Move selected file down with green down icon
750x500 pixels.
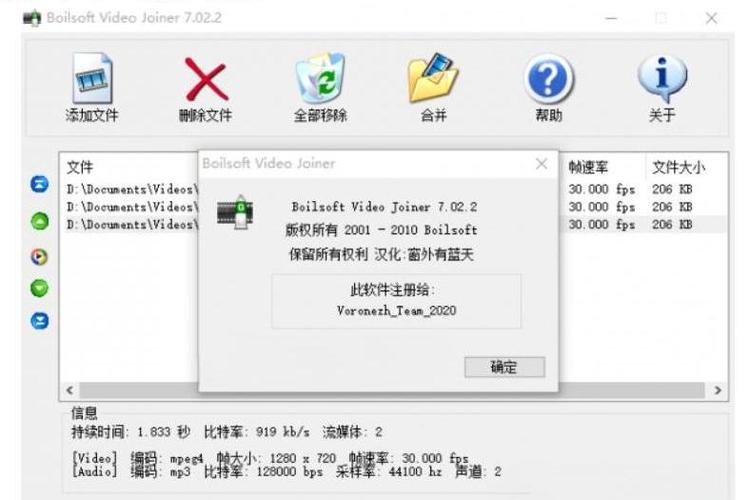click(x=40, y=288)
